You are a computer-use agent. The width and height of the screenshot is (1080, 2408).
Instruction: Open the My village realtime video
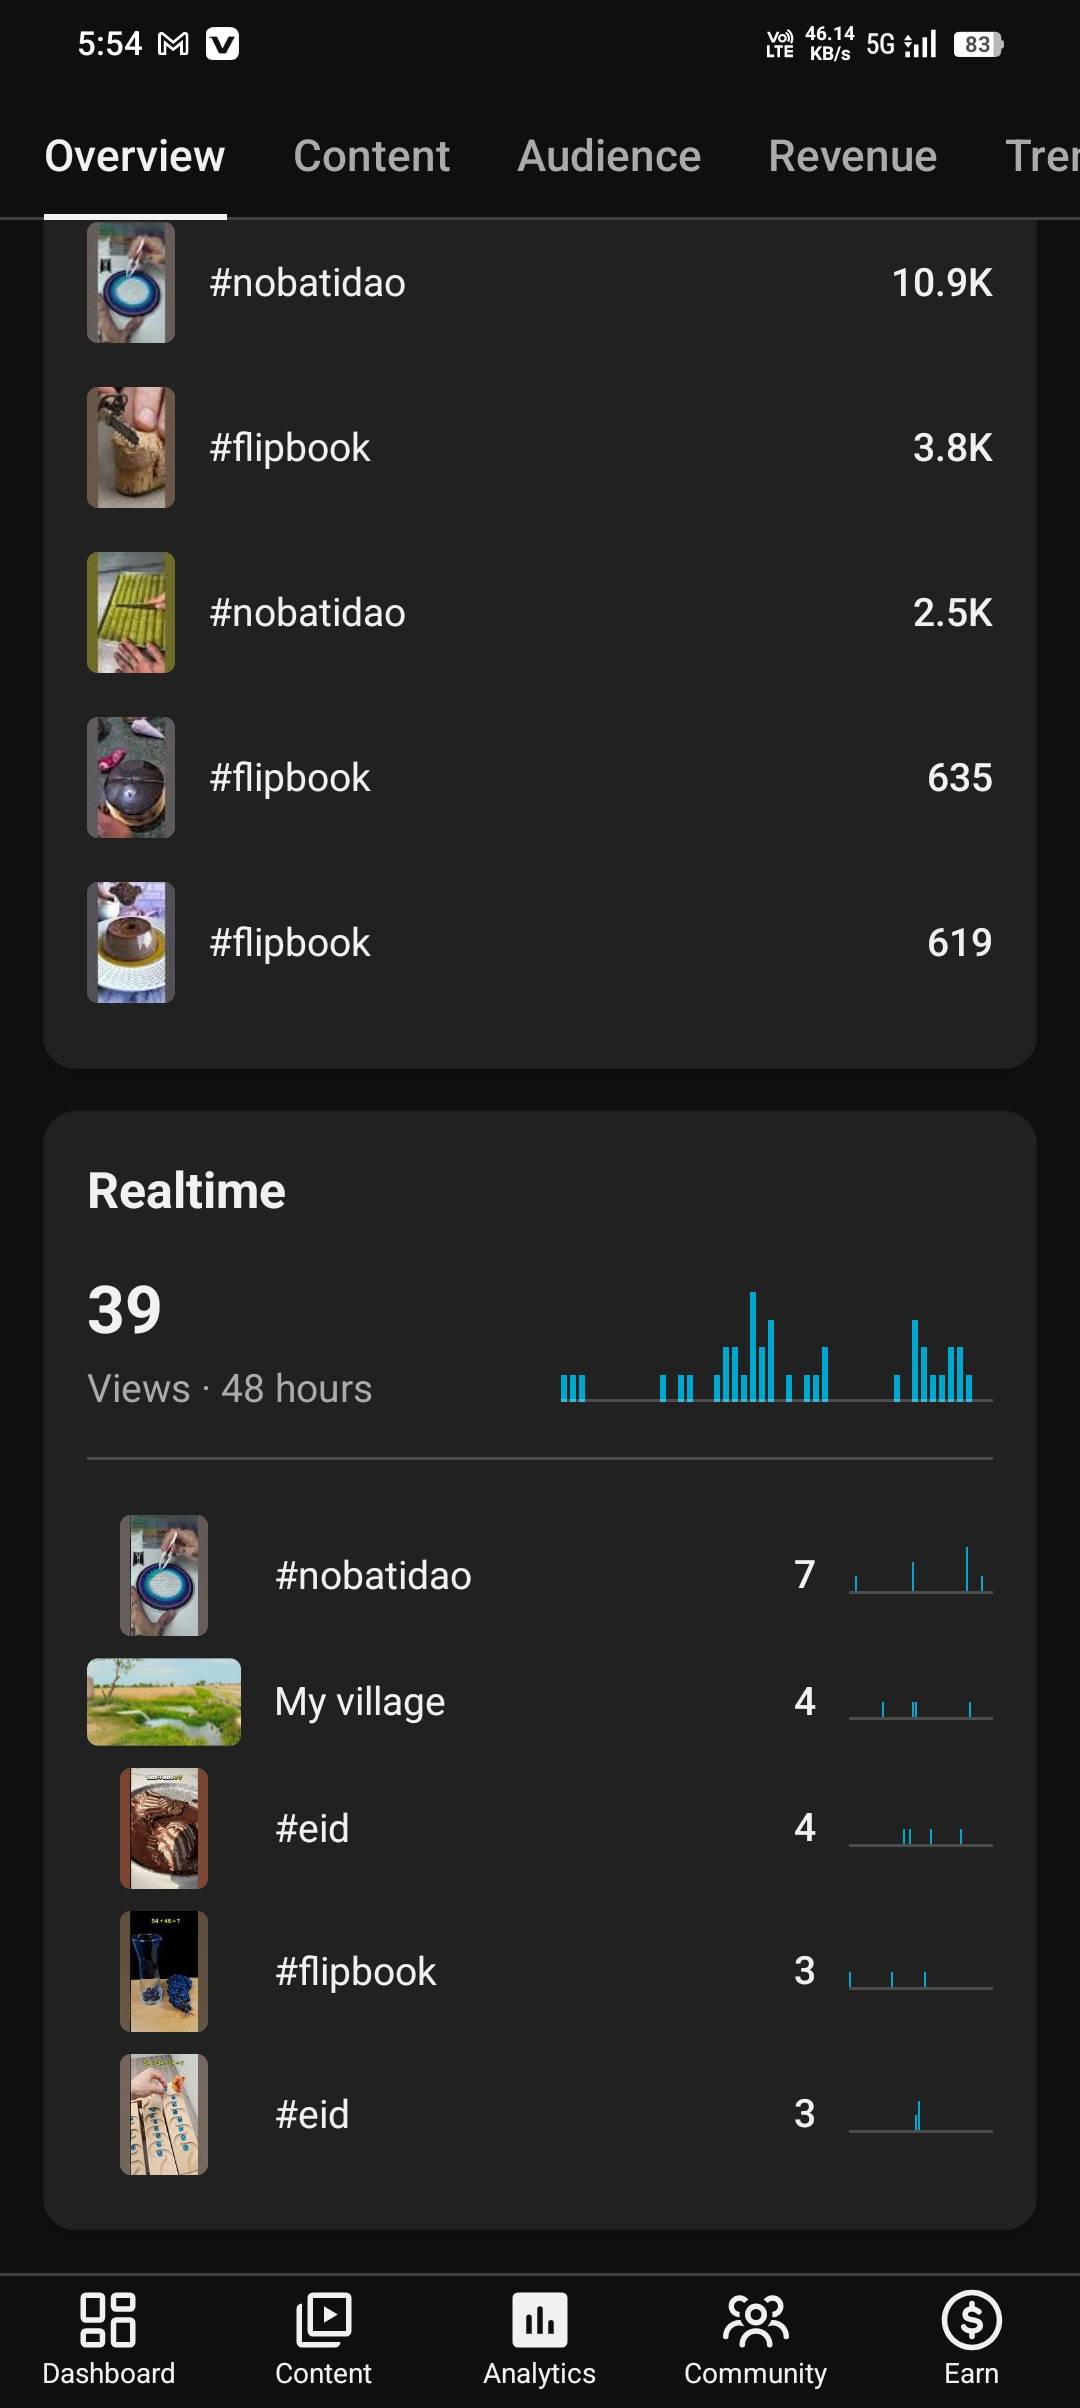coord(360,1702)
